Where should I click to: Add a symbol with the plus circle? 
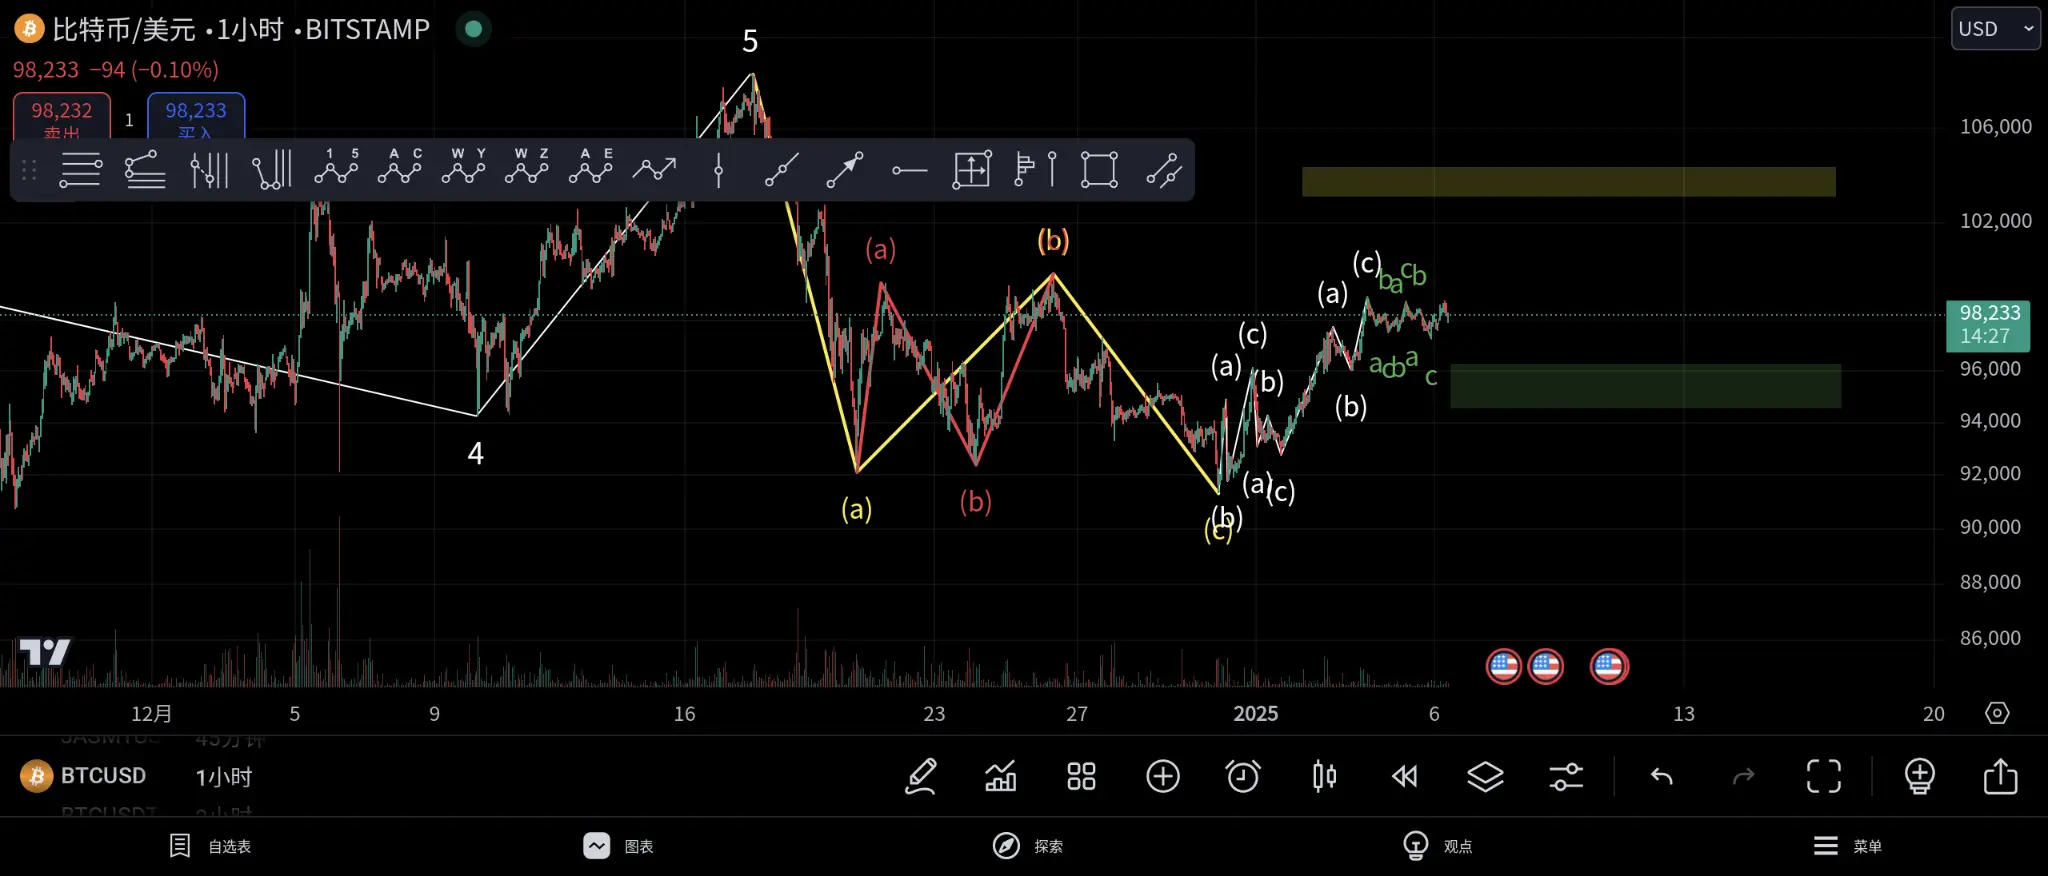pyautogui.click(x=1162, y=776)
